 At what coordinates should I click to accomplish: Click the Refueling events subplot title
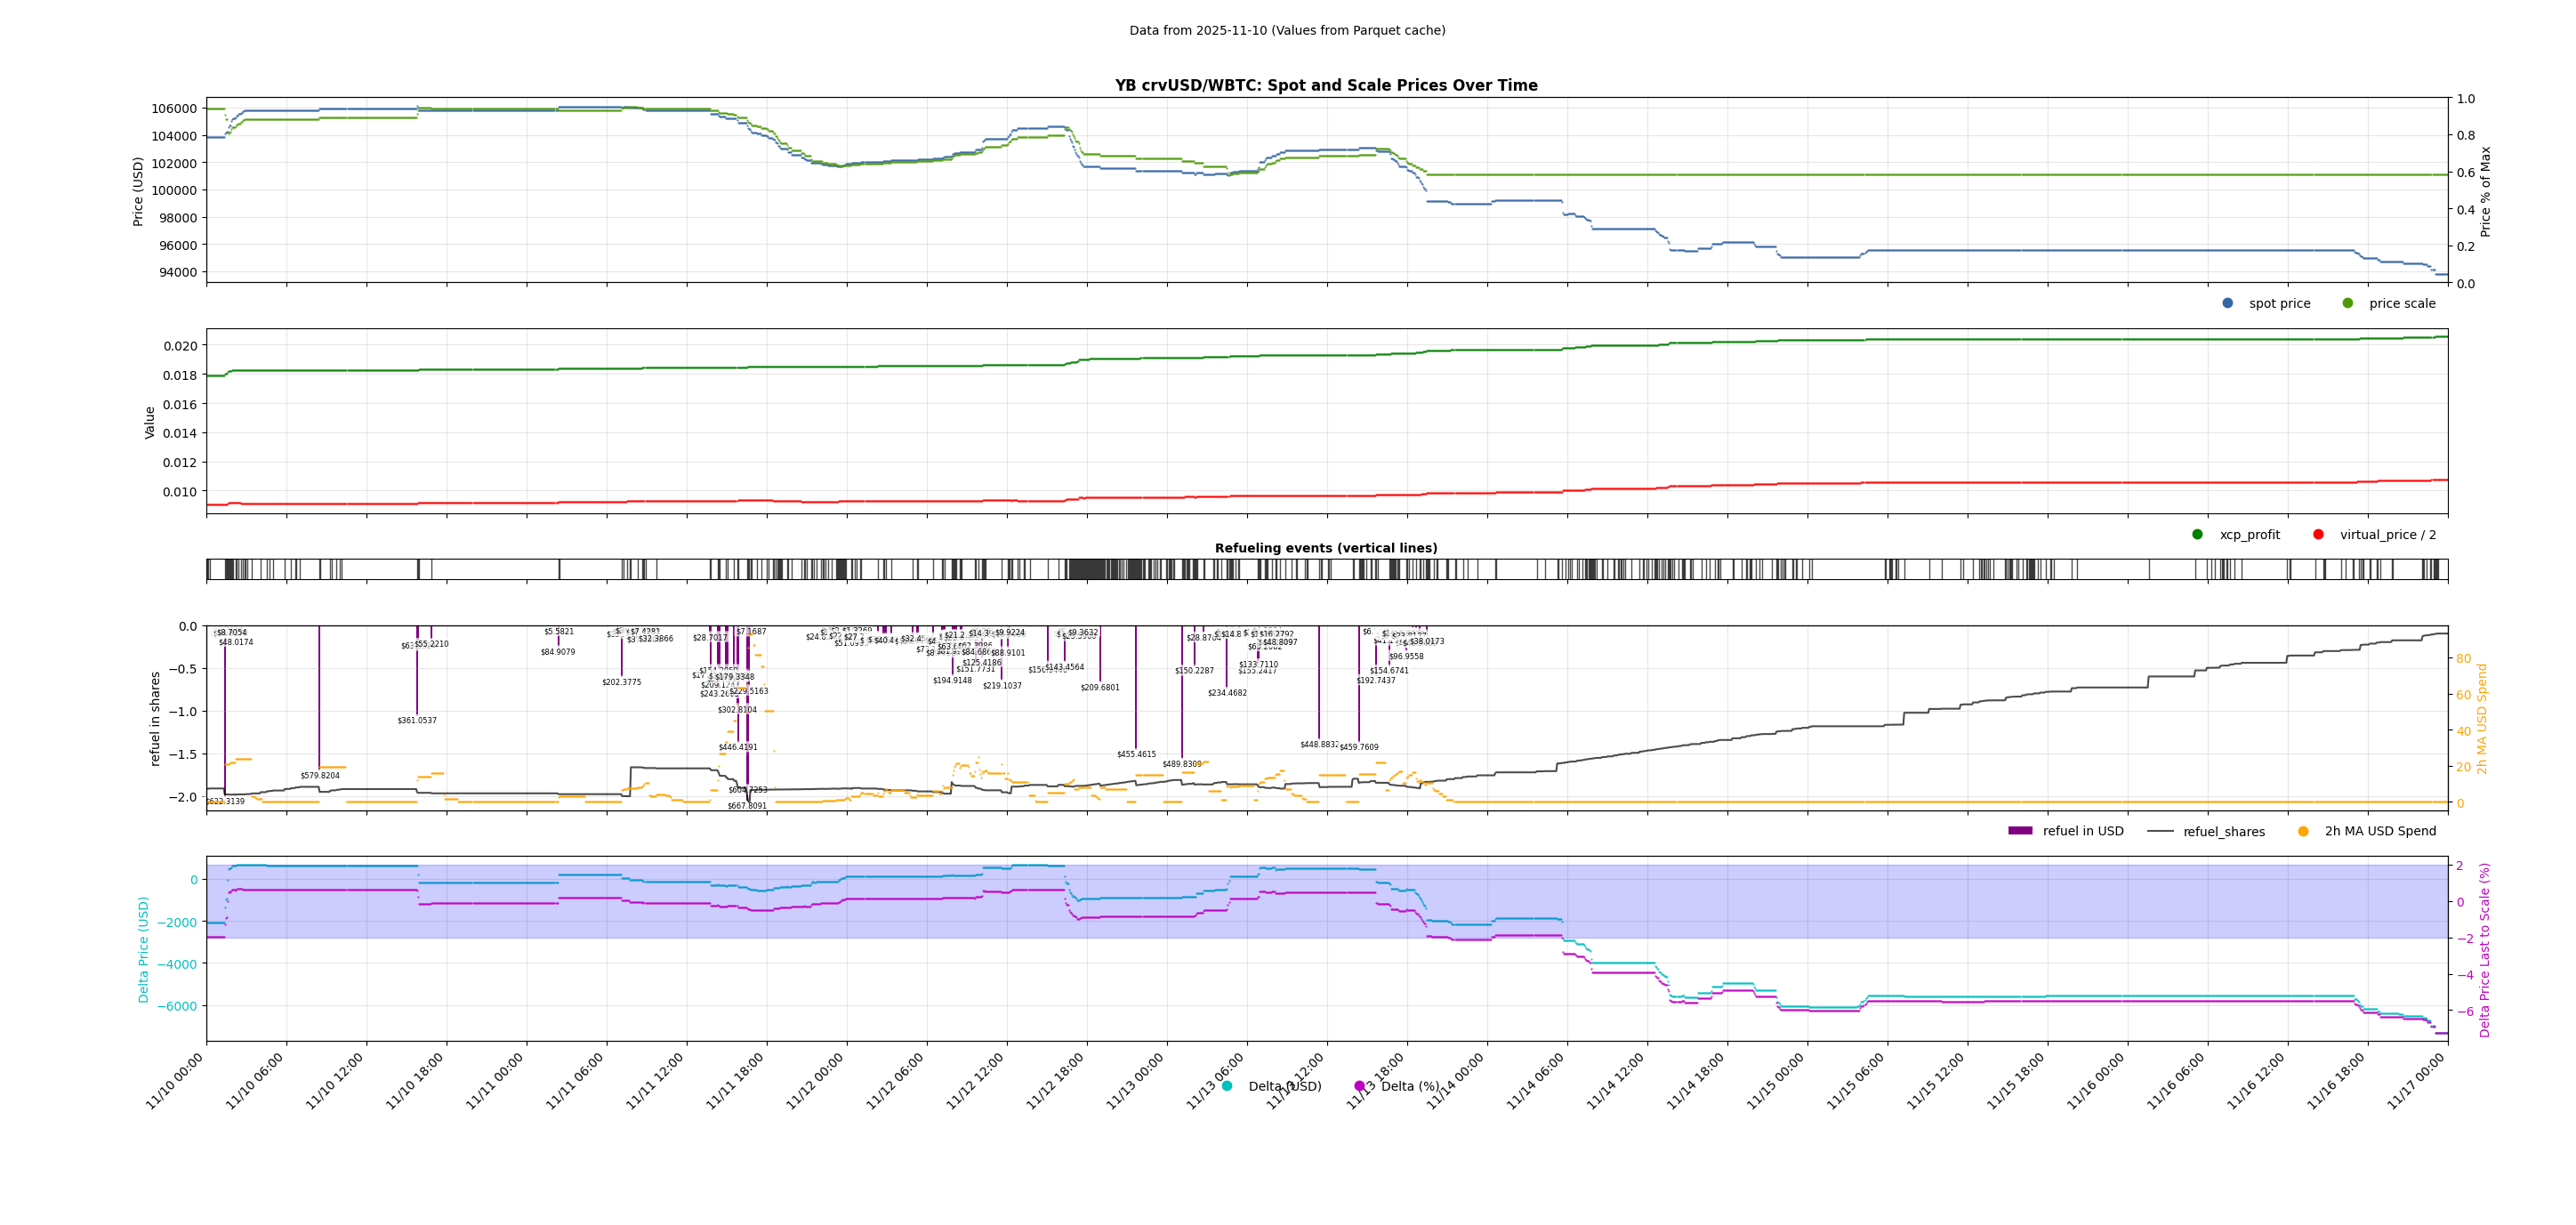[1326, 548]
